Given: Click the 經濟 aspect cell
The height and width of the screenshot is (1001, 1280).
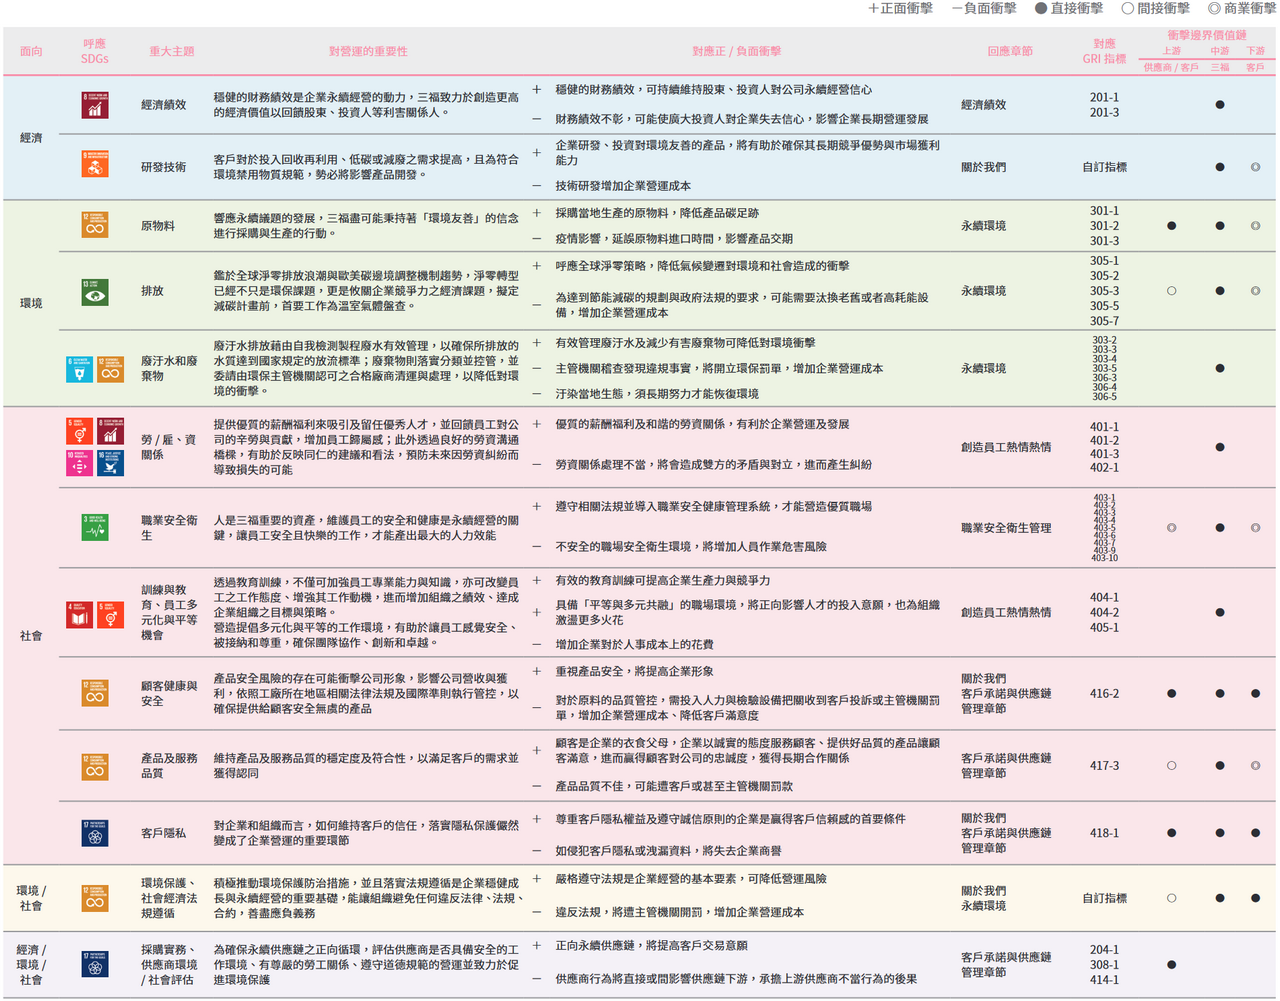Looking at the screenshot, I should 31,137.
